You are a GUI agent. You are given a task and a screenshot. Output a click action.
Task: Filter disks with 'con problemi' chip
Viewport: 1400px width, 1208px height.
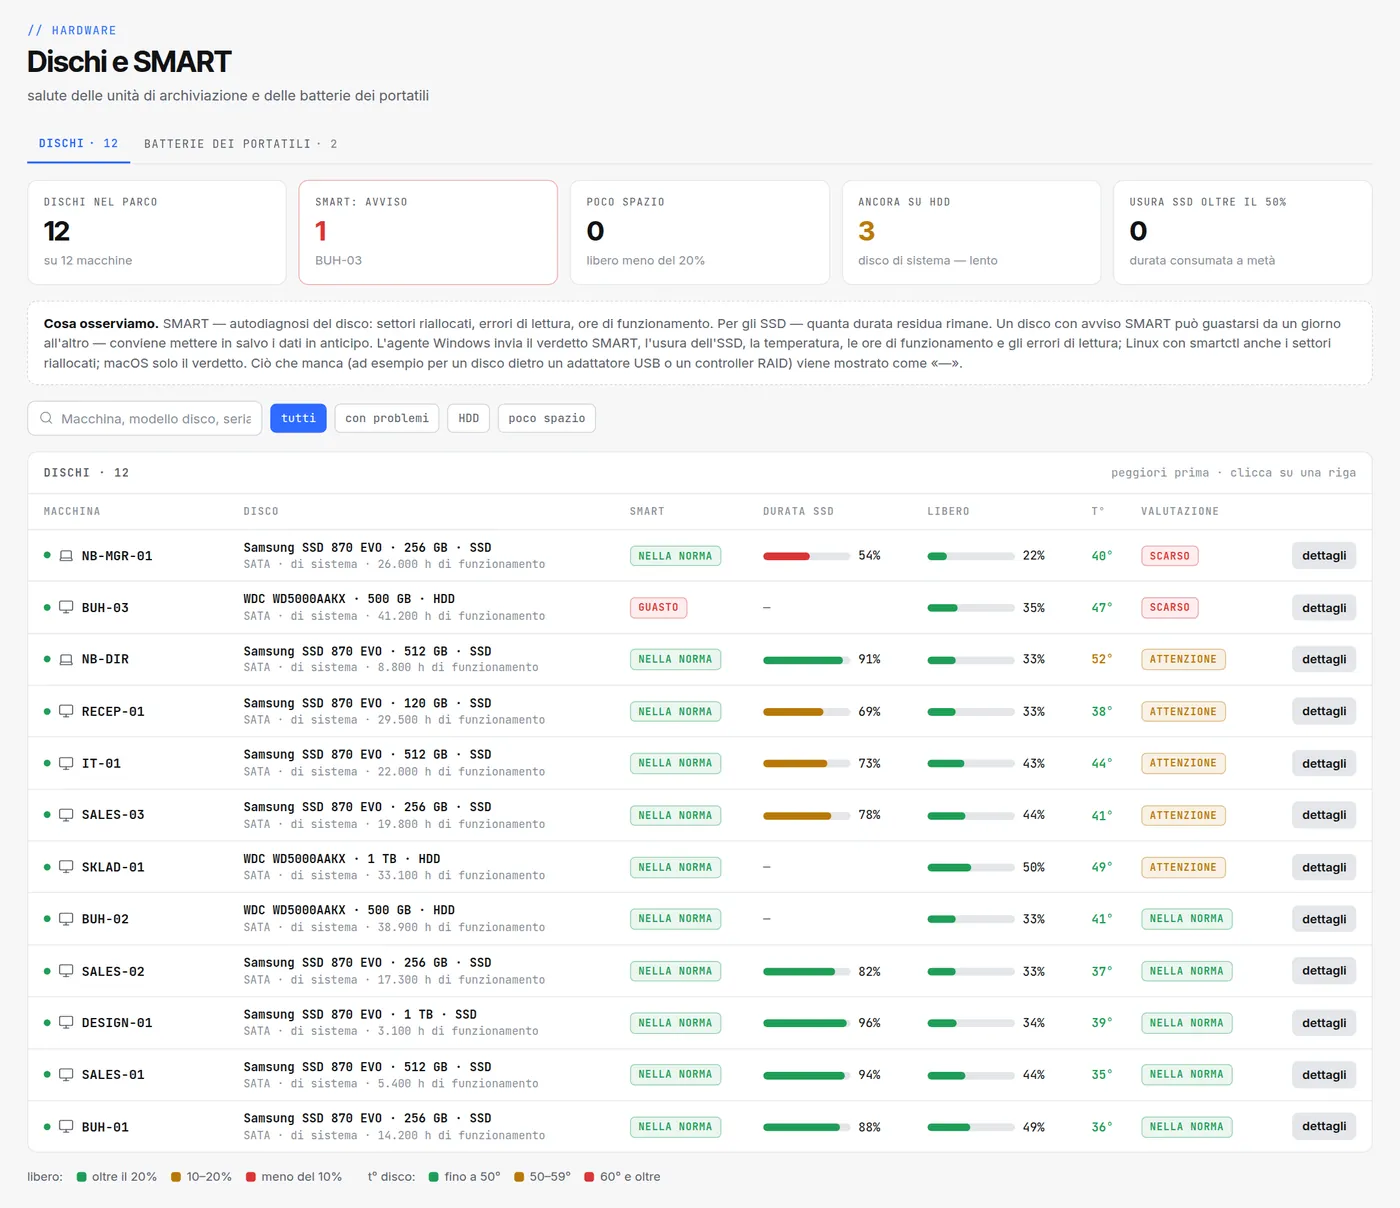tap(387, 418)
